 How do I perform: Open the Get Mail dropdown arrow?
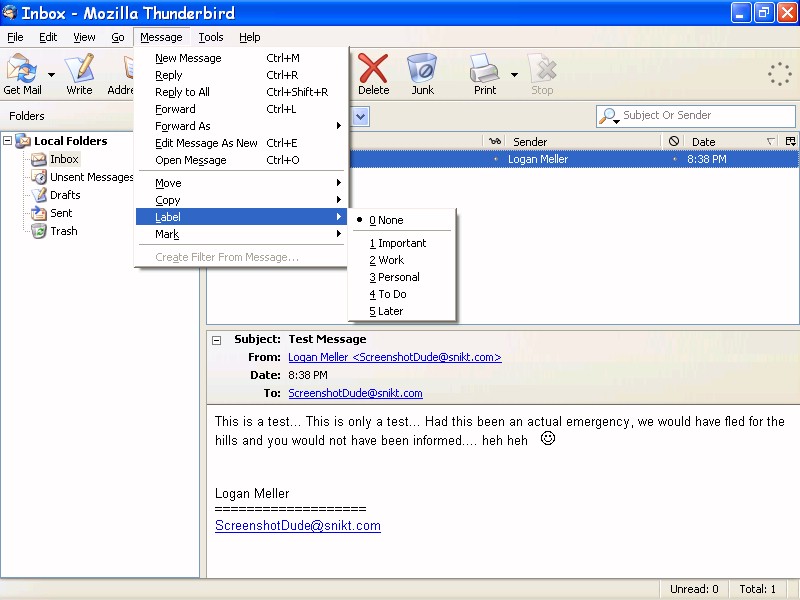pos(51,75)
